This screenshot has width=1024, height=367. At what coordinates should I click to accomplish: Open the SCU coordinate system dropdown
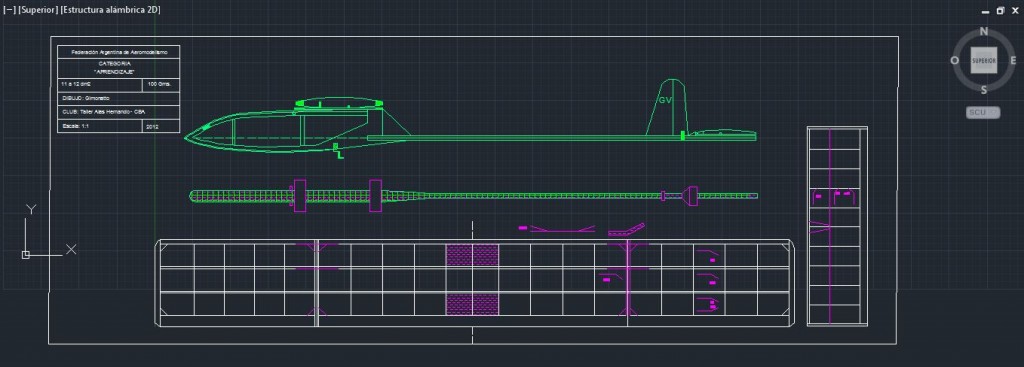pos(983,112)
